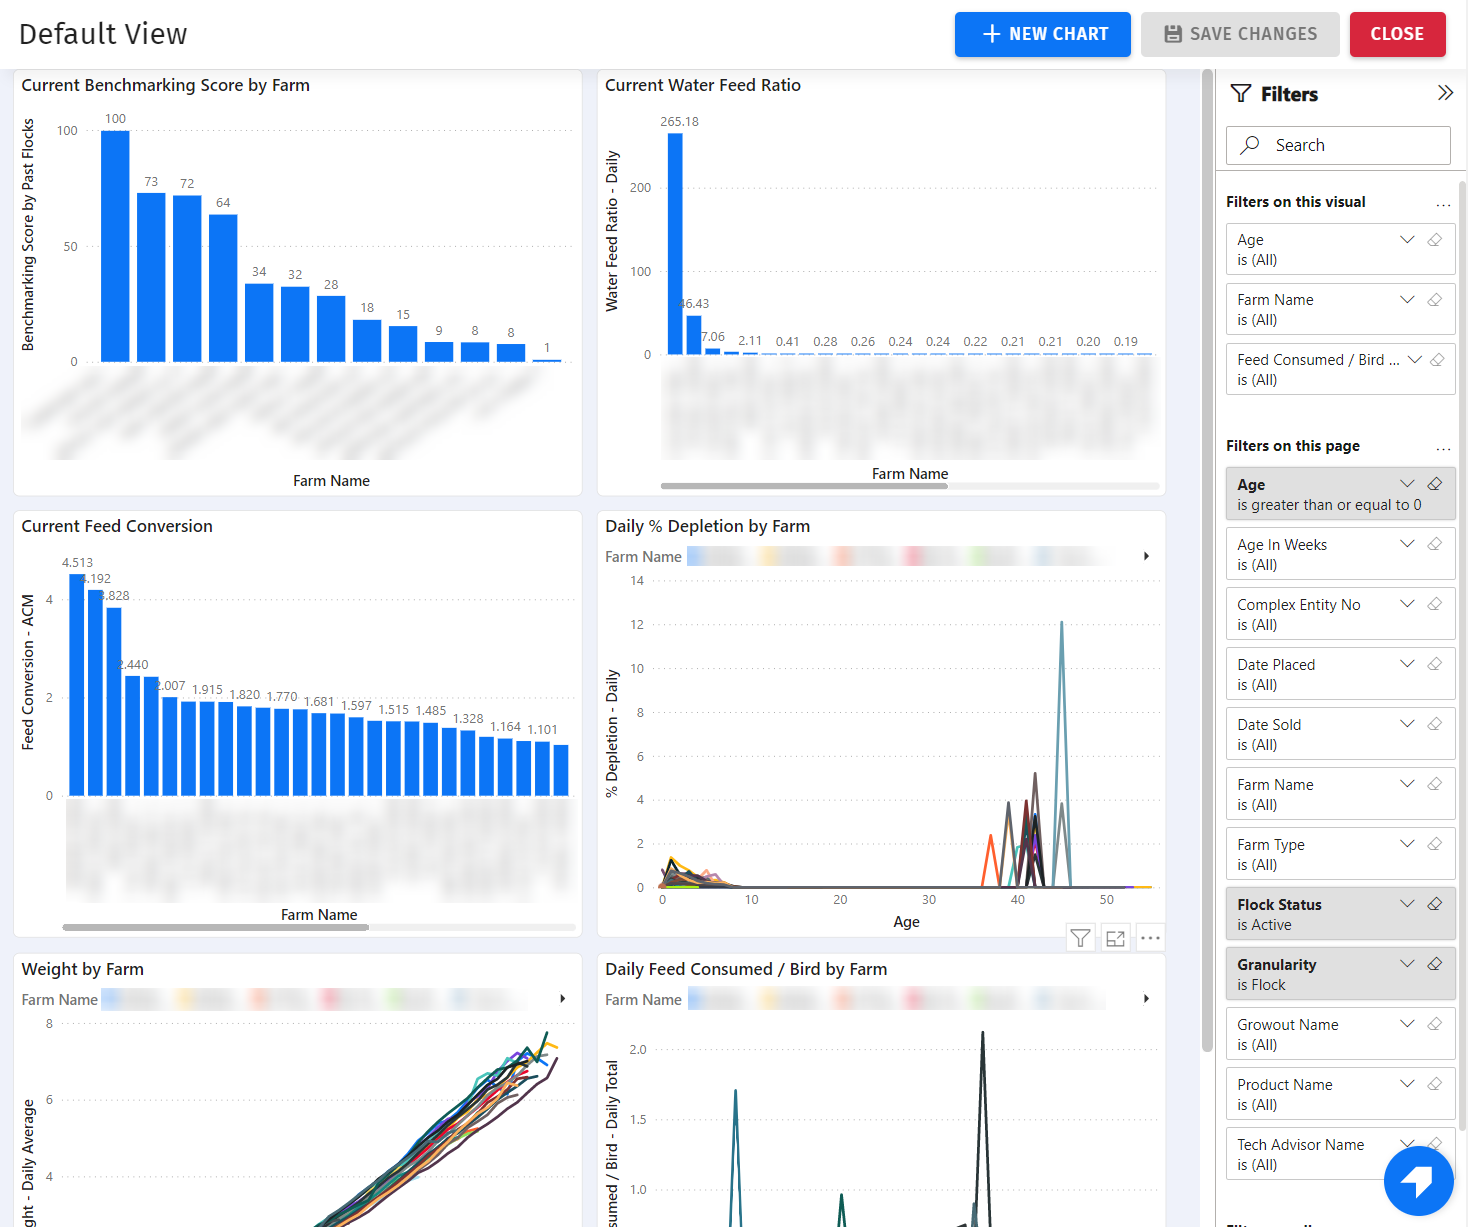
Task: Select the 100 score bar in Benchmarking chart
Action: [115, 246]
